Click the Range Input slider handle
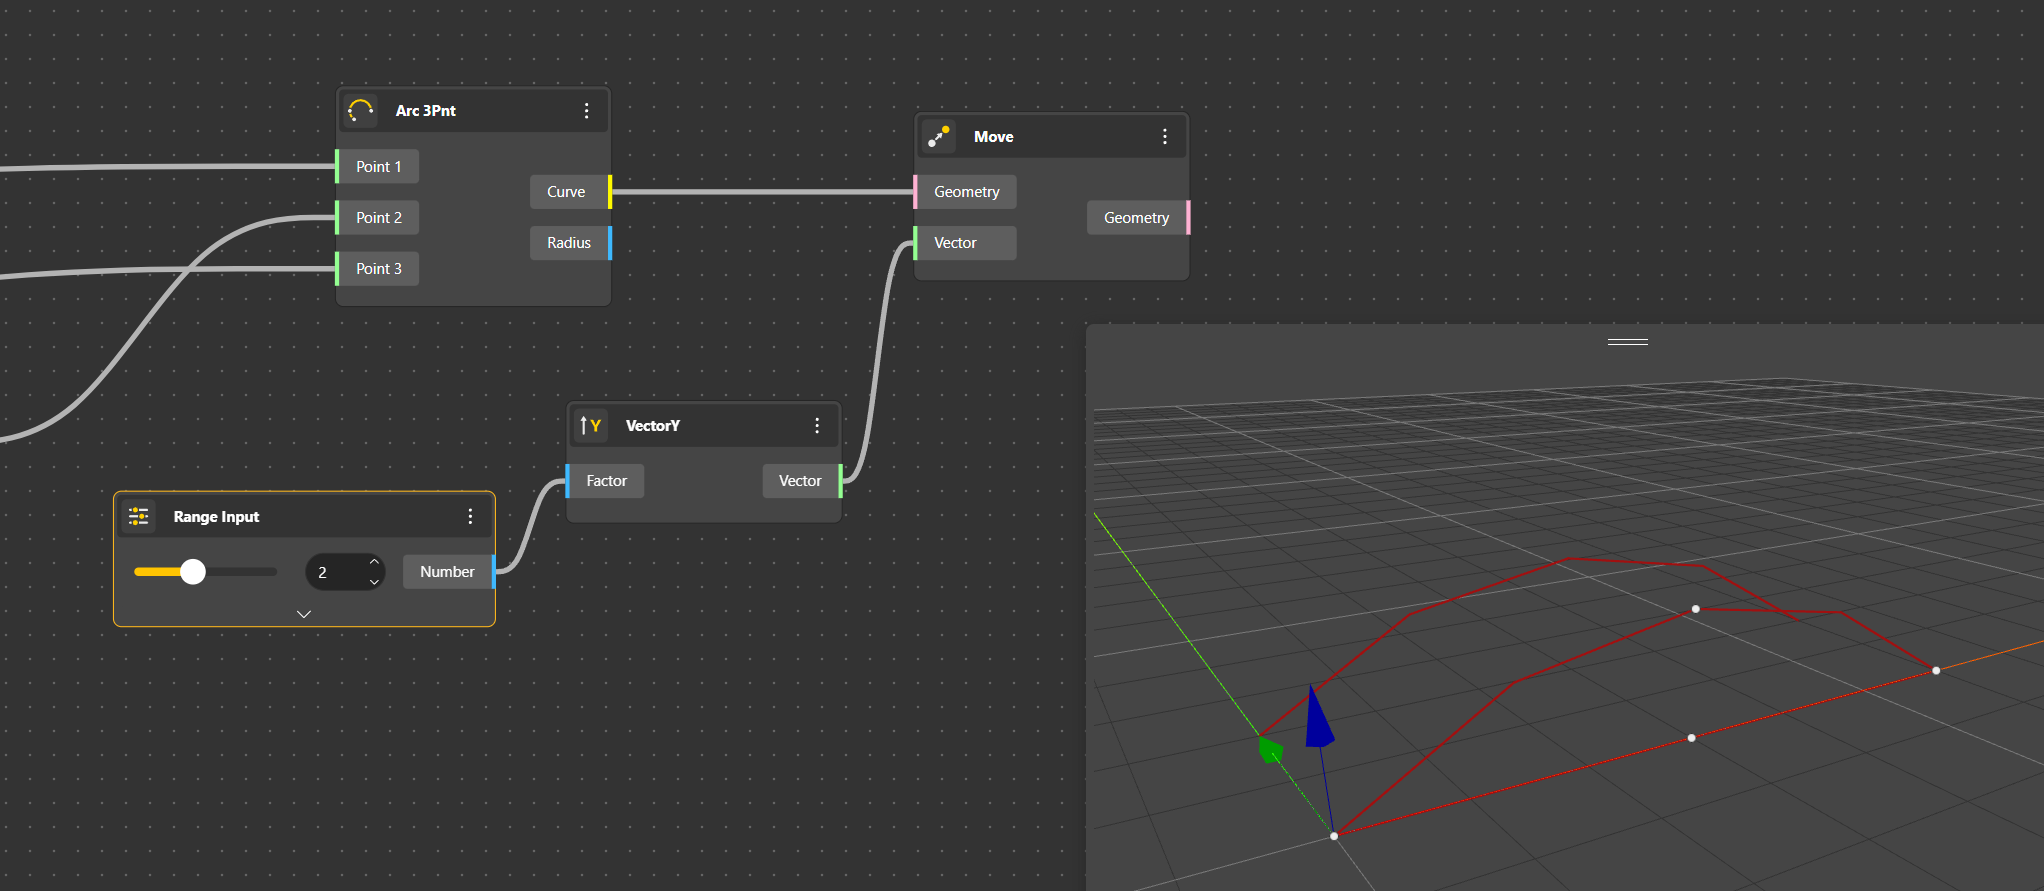This screenshot has height=891, width=2044. pos(193,572)
